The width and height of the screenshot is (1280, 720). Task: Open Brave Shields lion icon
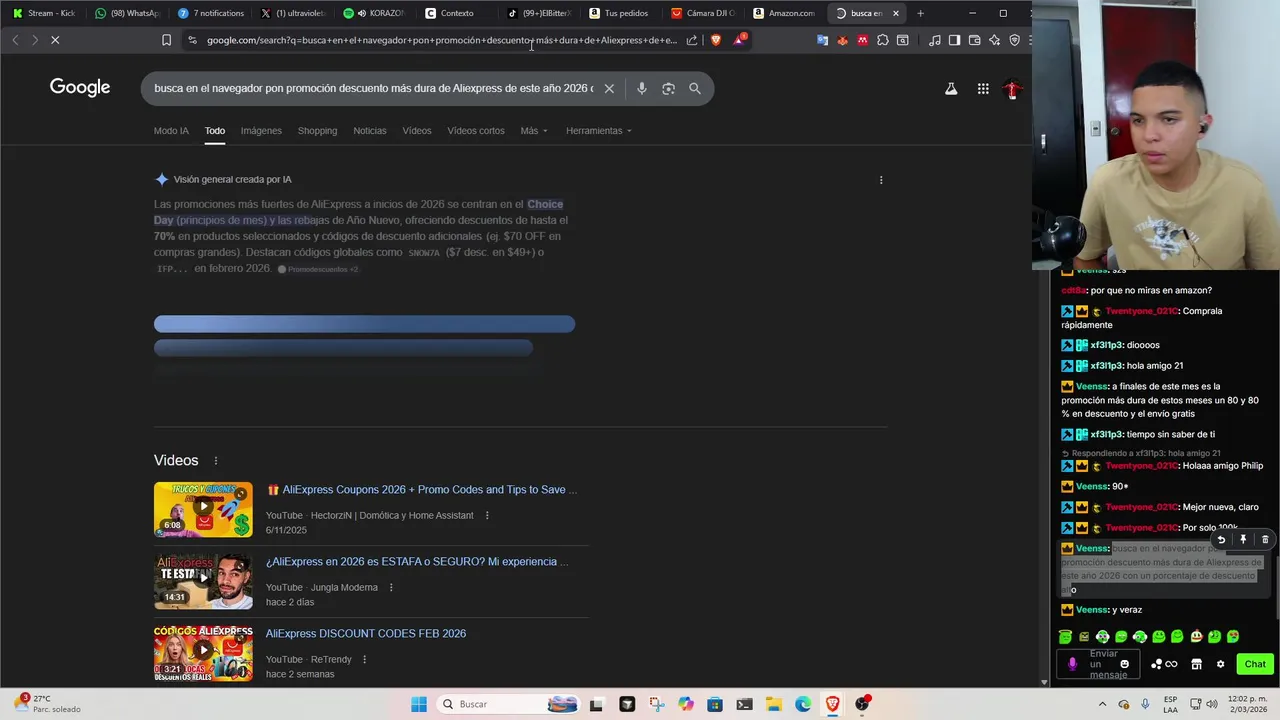click(x=716, y=40)
